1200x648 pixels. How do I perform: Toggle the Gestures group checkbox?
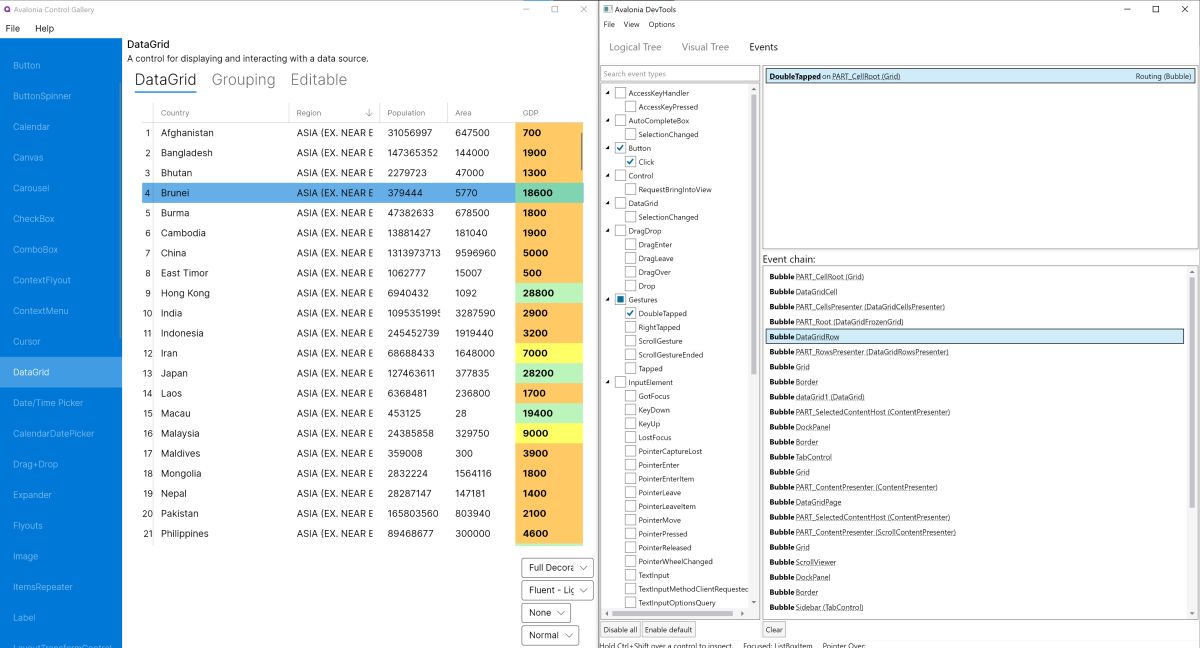620,299
